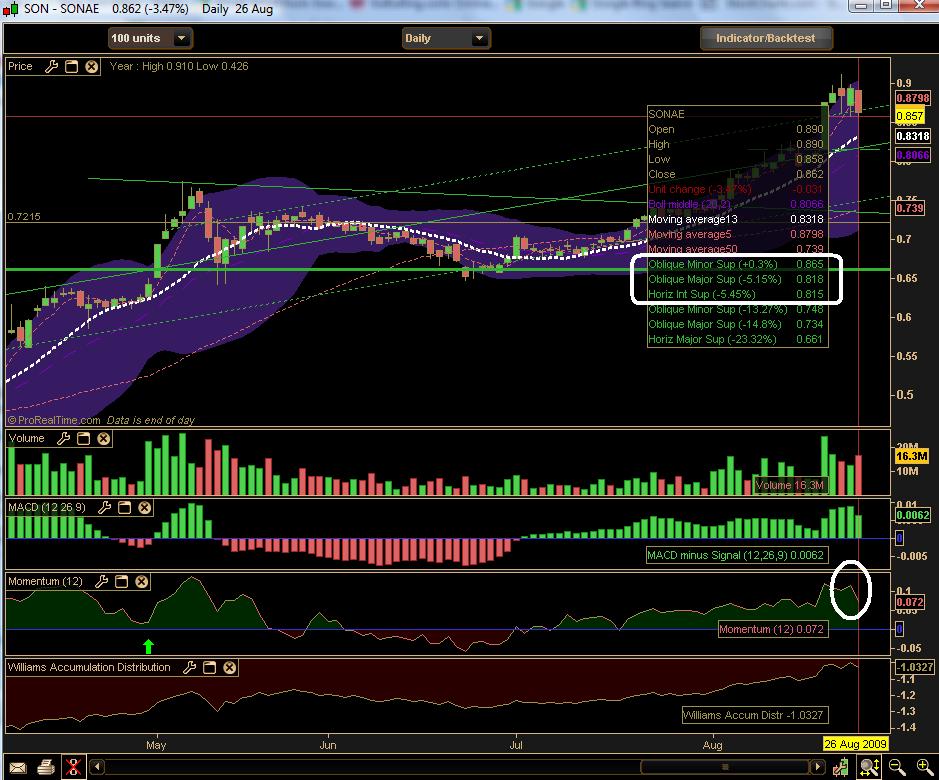
Task: Click the Moving average13 row in info box
Action: coord(736,219)
